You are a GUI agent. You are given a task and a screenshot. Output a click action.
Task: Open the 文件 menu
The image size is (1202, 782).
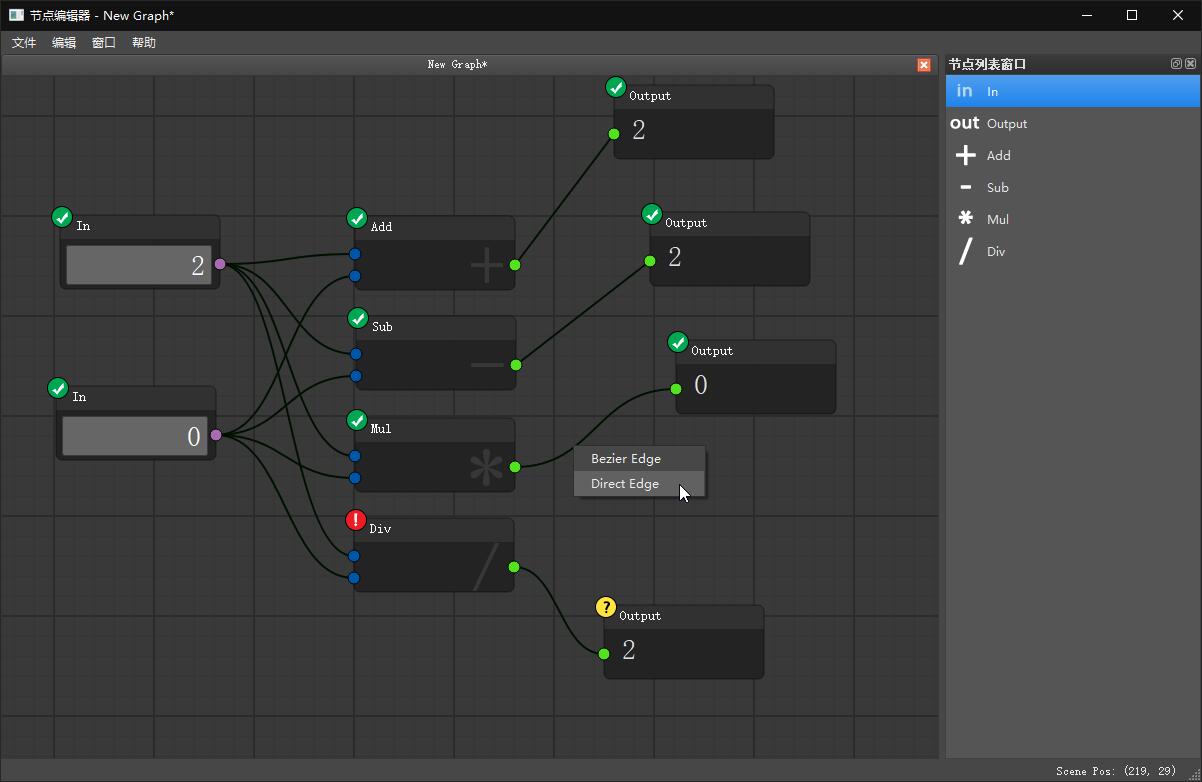click(24, 42)
